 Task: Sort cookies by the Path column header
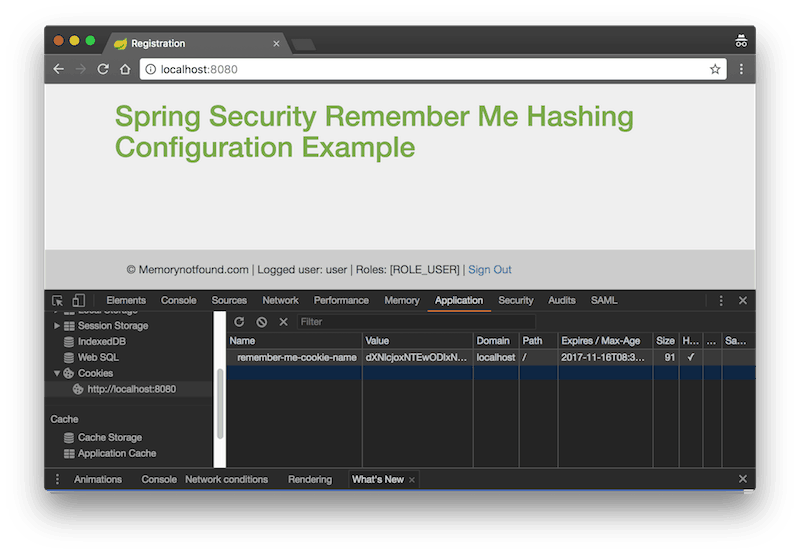[x=538, y=341]
